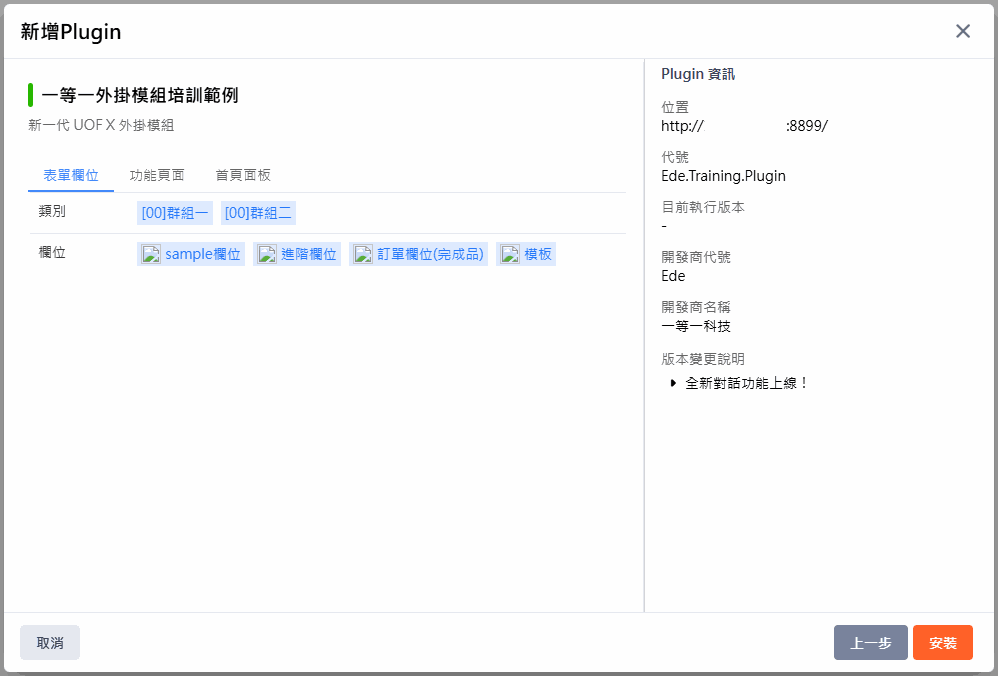Click the image icon beside 訂單欄位(完成品)
The image size is (998, 676).
pyautogui.click(x=363, y=254)
